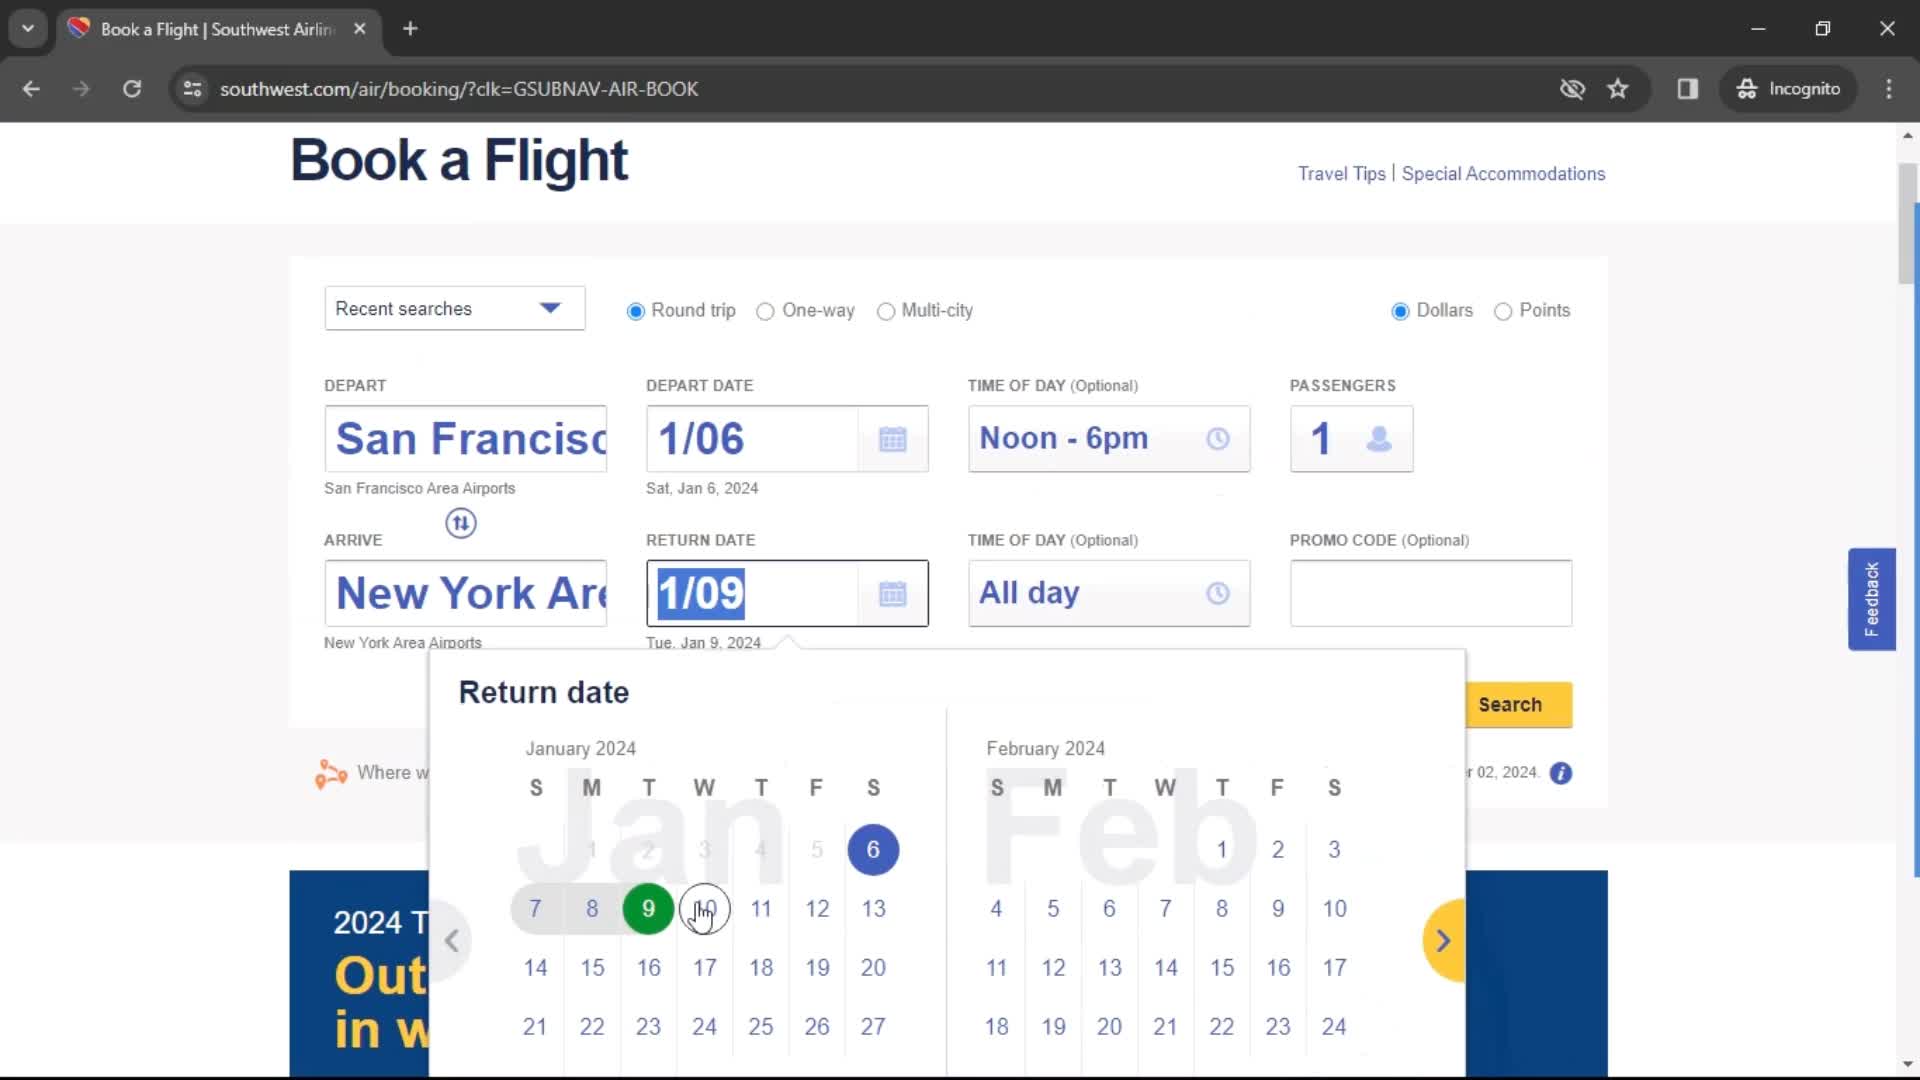This screenshot has width=1920, height=1080.
Task: Open Travel Tips link
Action: tap(1341, 173)
